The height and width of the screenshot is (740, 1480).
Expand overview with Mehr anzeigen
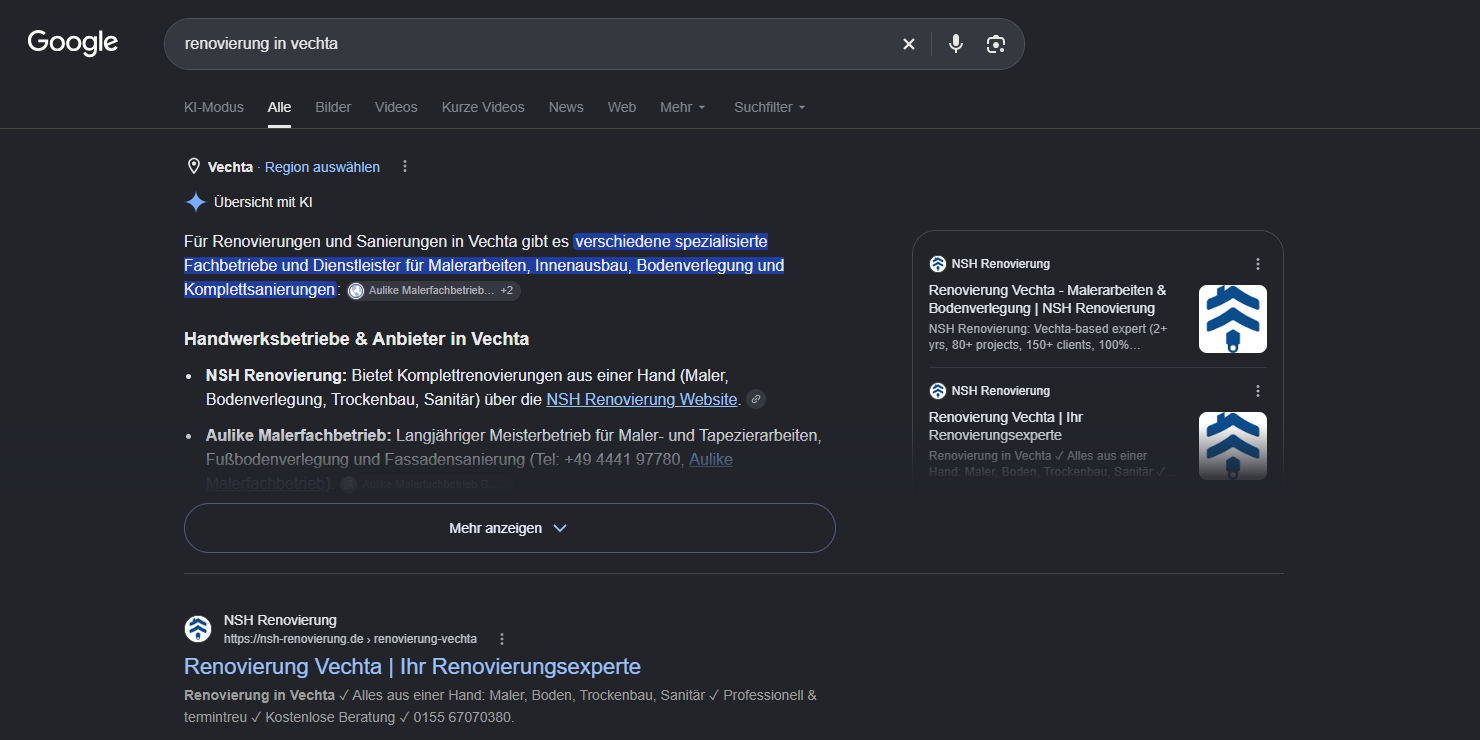[x=509, y=528]
